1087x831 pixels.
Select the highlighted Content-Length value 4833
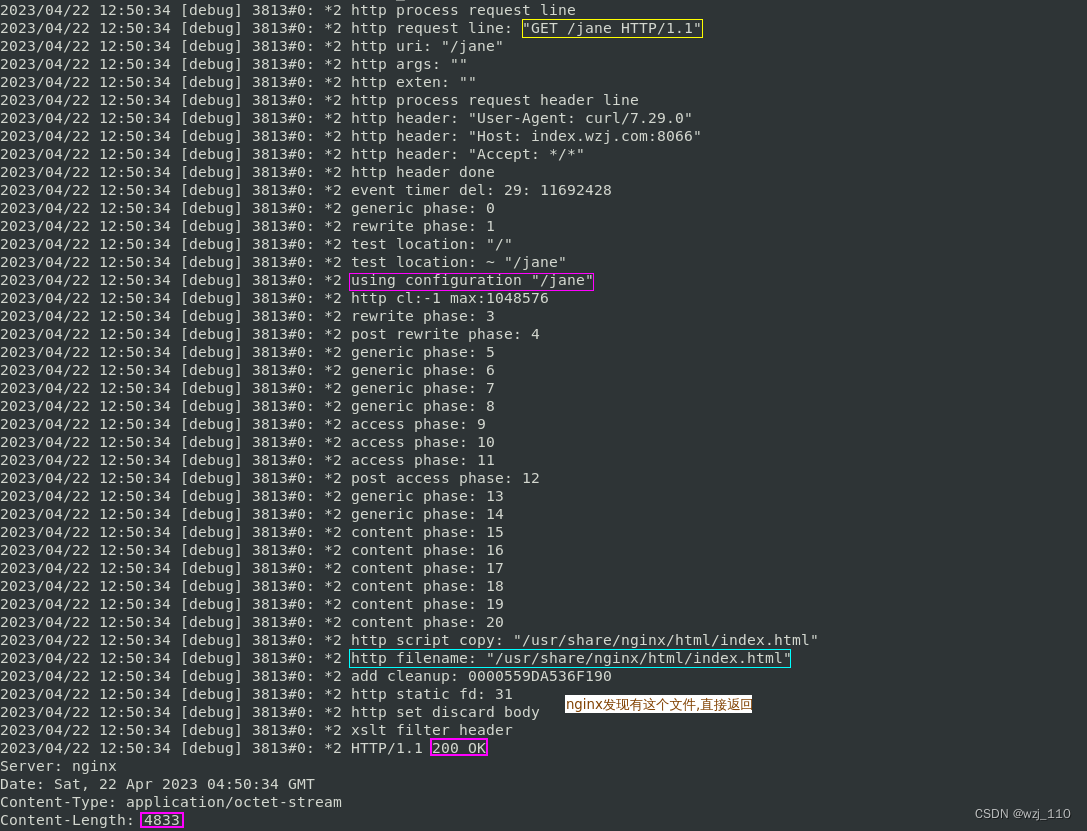tap(161, 820)
